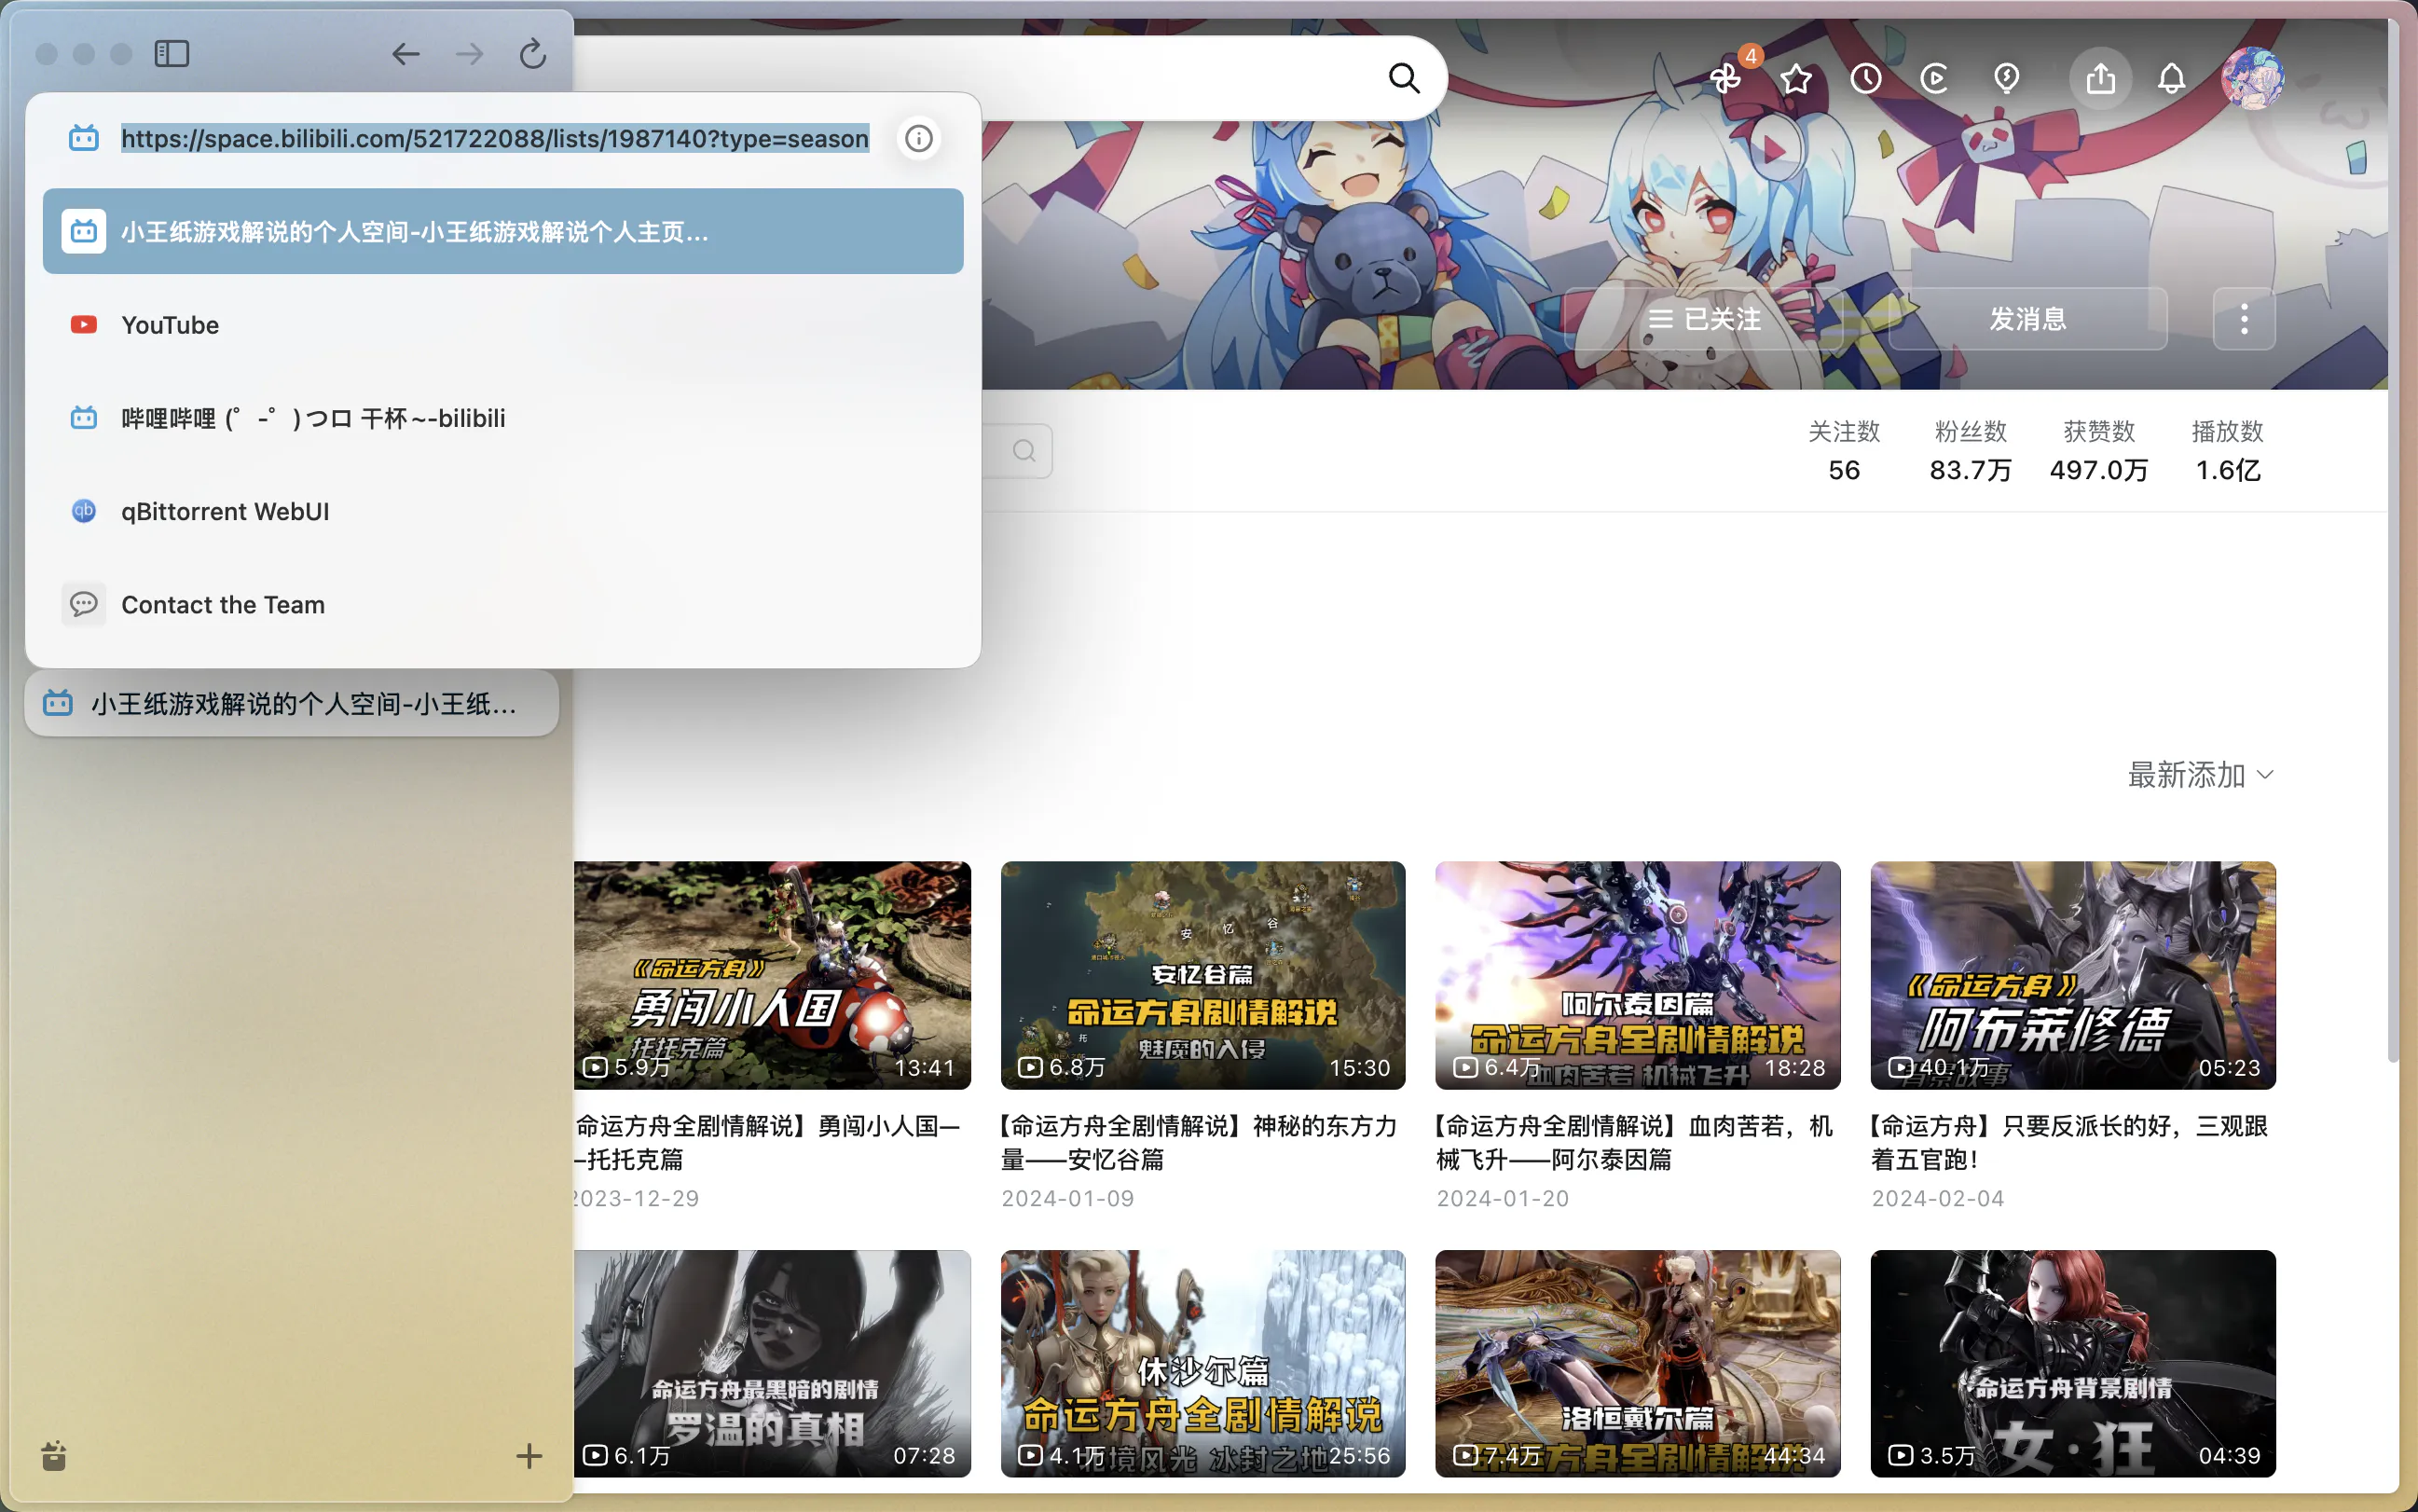The image size is (2418, 1512).
Task: Click the 发消息 message button
Action: tap(2027, 319)
